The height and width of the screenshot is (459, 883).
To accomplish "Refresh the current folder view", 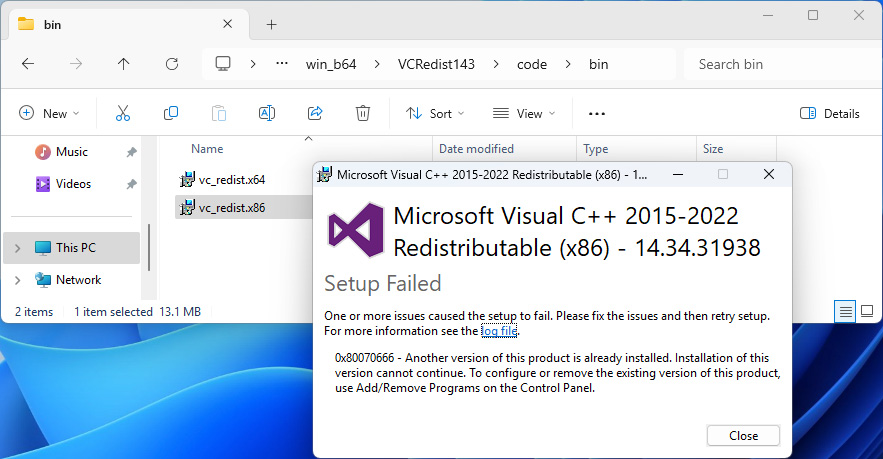I will point(171,64).
